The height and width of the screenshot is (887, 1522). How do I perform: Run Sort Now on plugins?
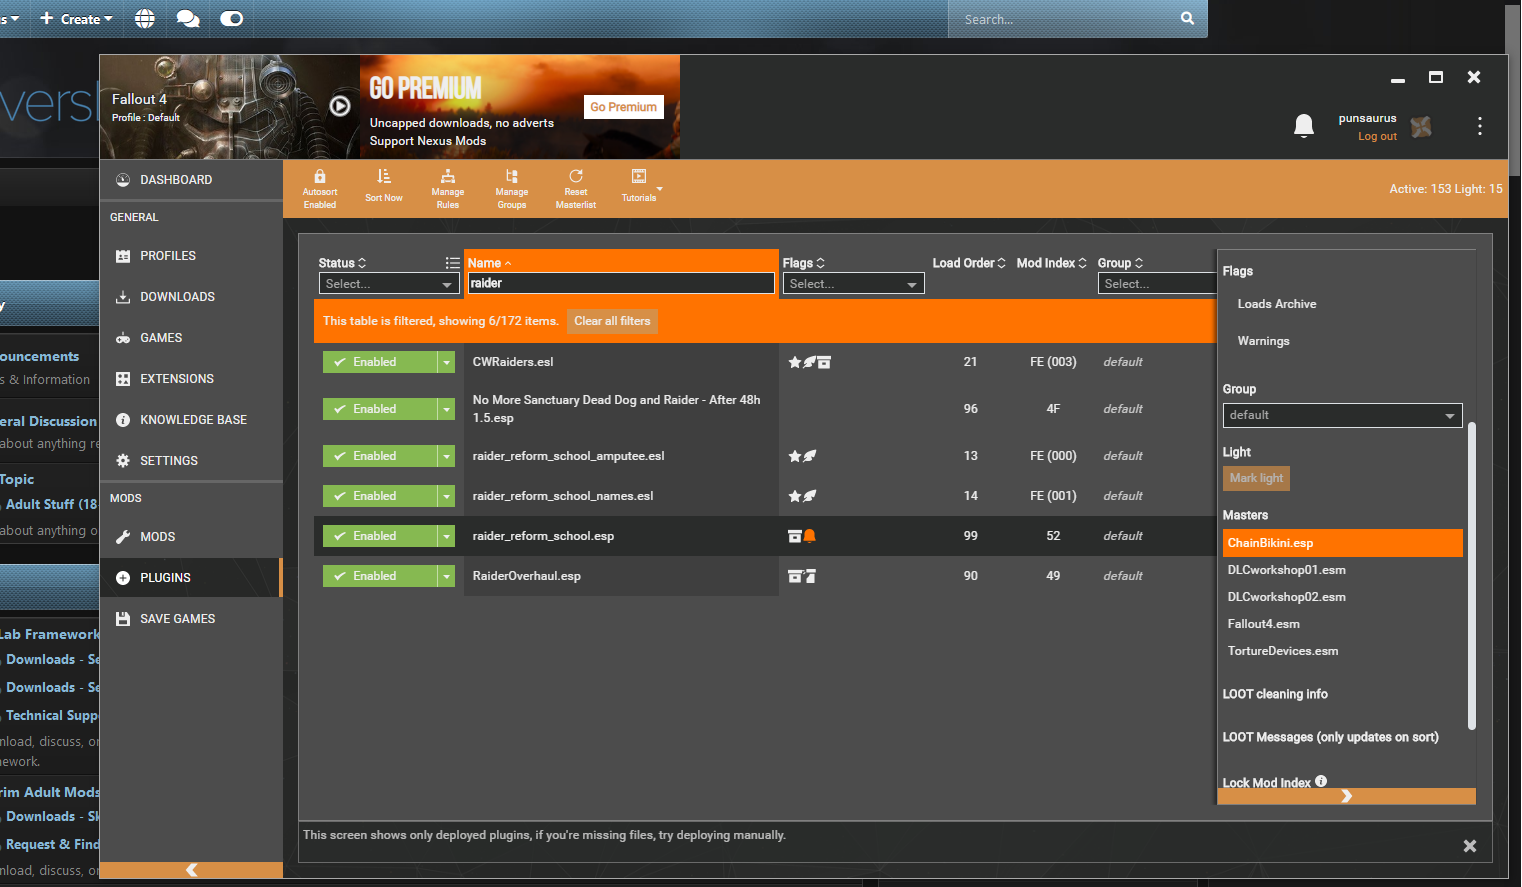click(384, 187)
